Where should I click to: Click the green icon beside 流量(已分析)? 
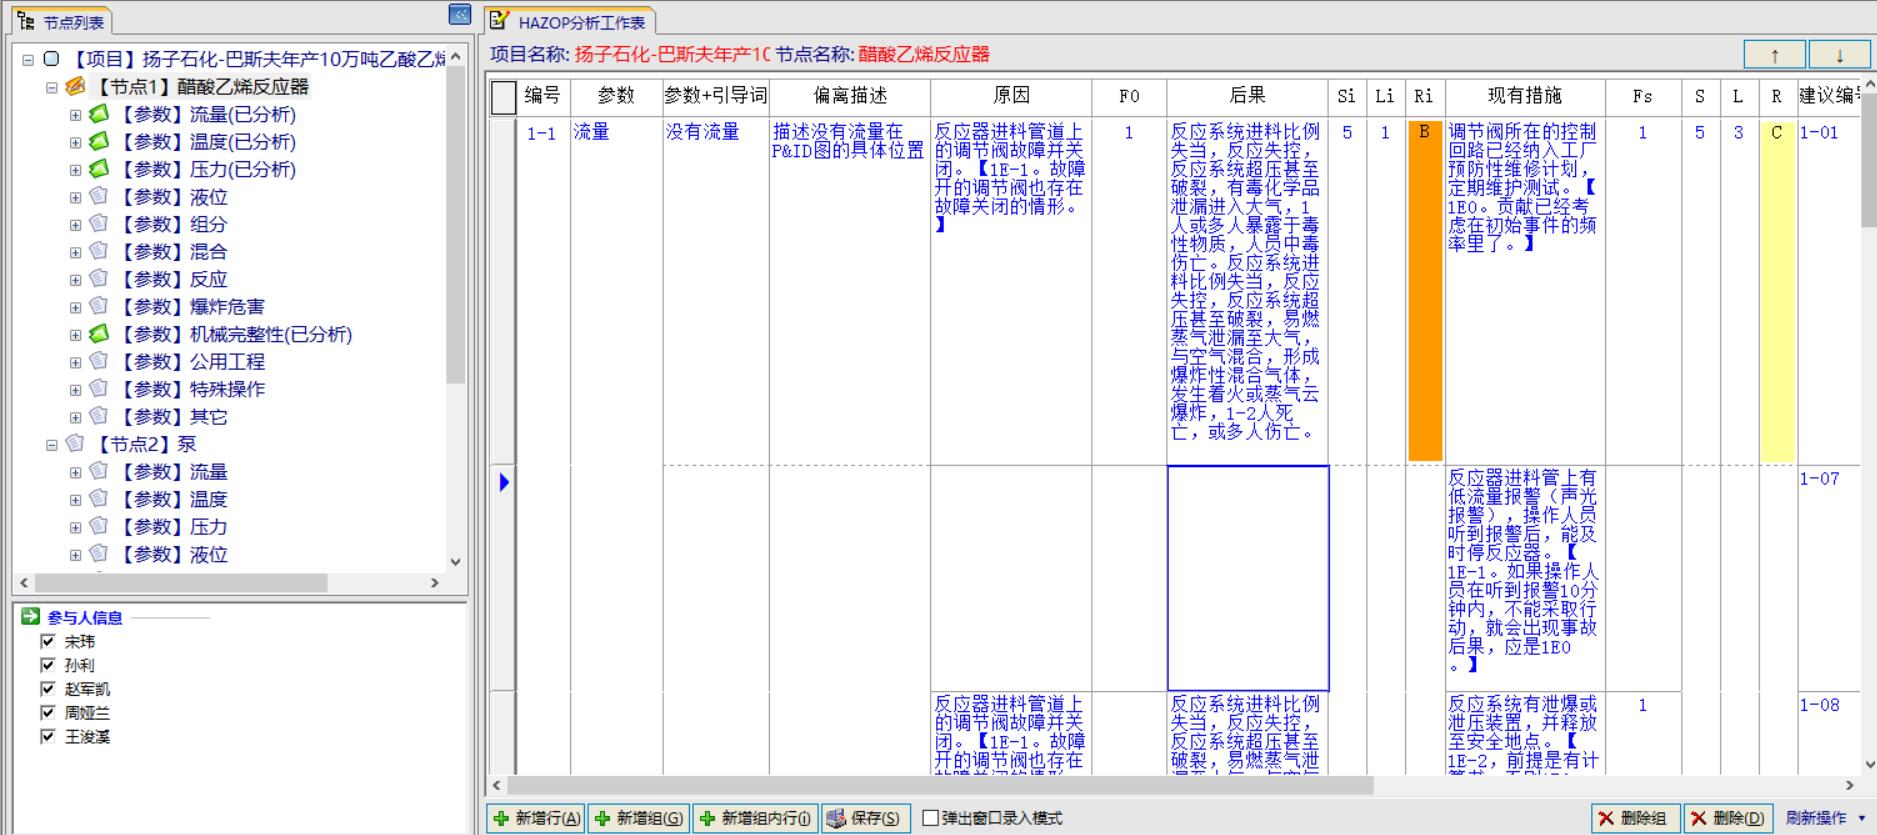pos(99,114)
